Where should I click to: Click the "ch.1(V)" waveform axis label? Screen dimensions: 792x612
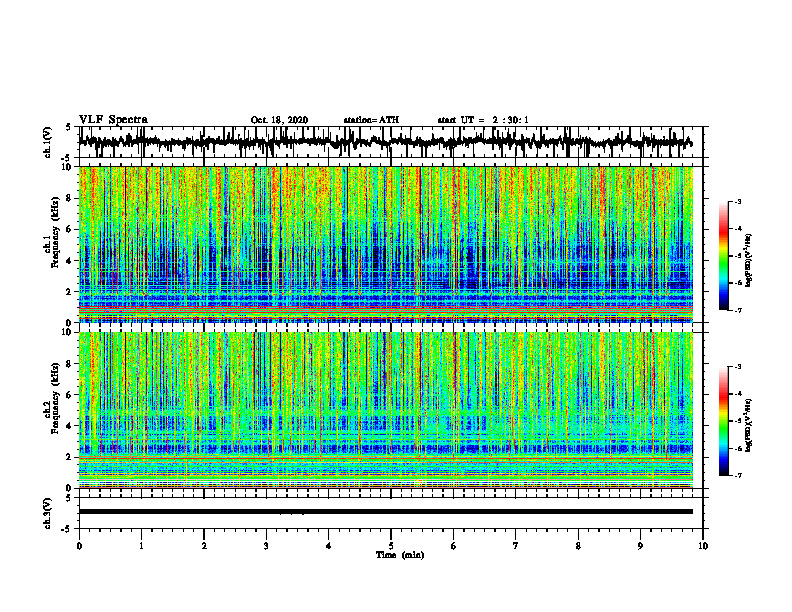48,142
